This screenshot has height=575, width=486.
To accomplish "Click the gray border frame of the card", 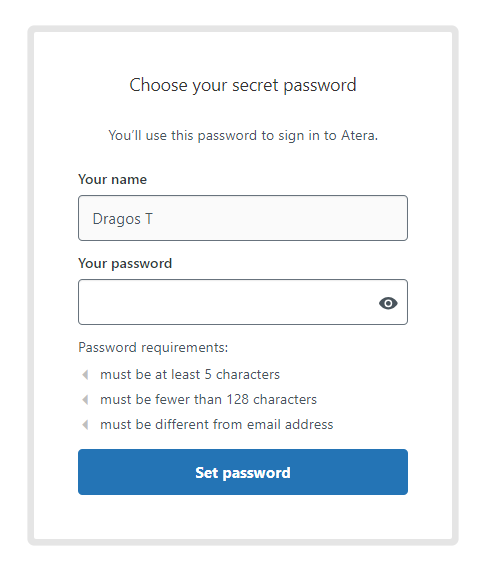I will pyautogui.click(x=31, y=285).
